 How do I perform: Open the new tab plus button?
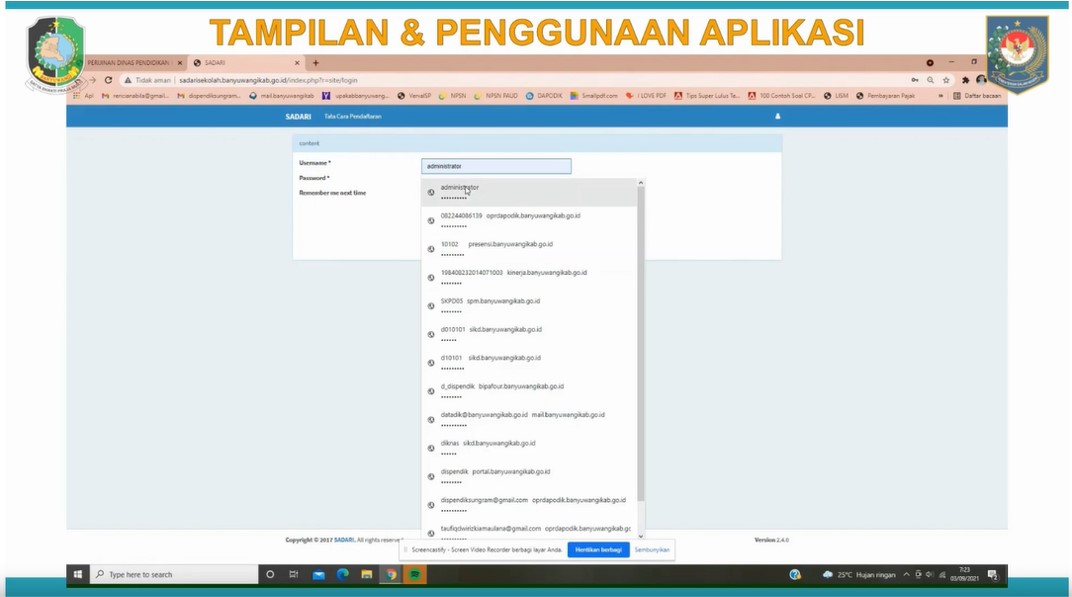point(316,63)
